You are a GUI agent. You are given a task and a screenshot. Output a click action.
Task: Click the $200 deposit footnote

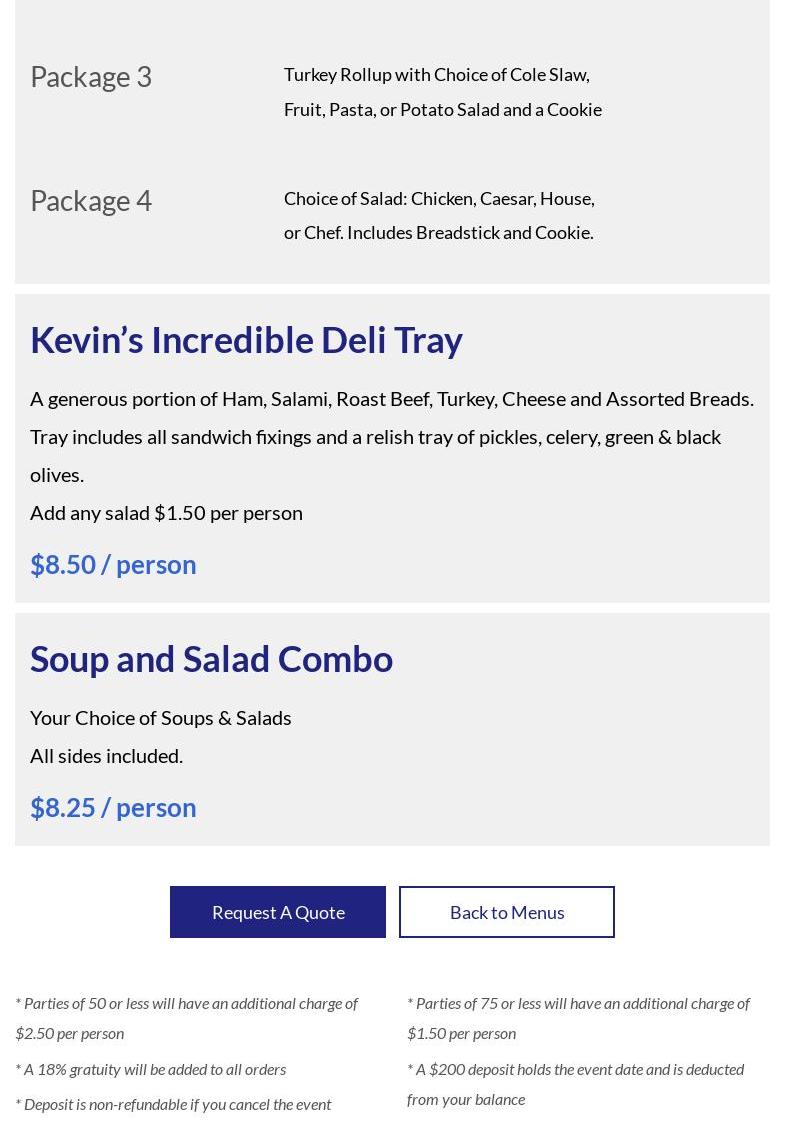575,1083
